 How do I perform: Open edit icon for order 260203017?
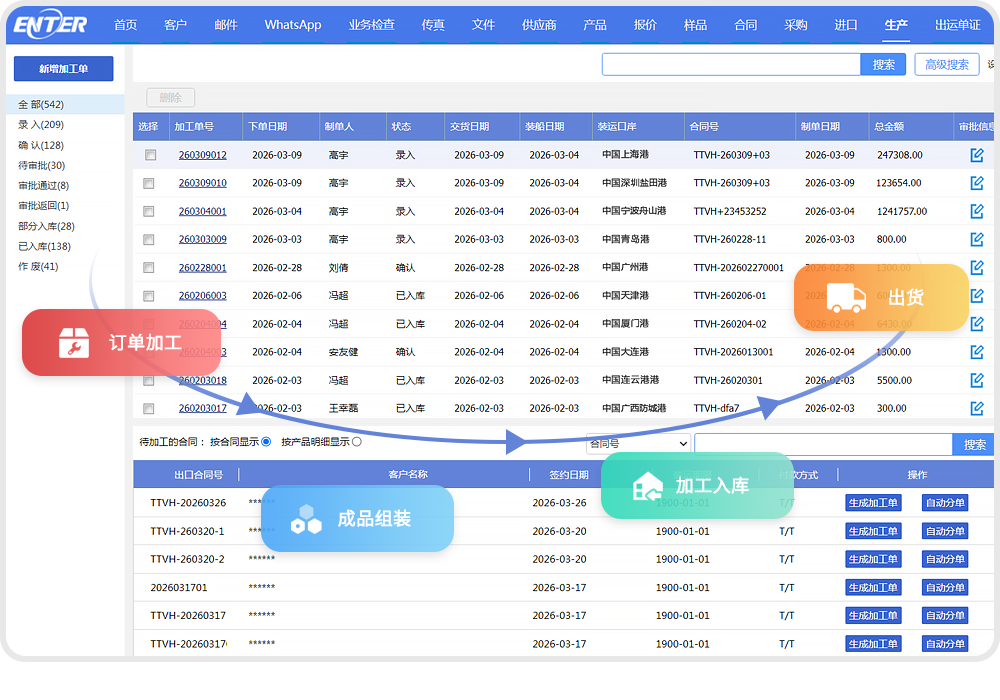(976, 408)
